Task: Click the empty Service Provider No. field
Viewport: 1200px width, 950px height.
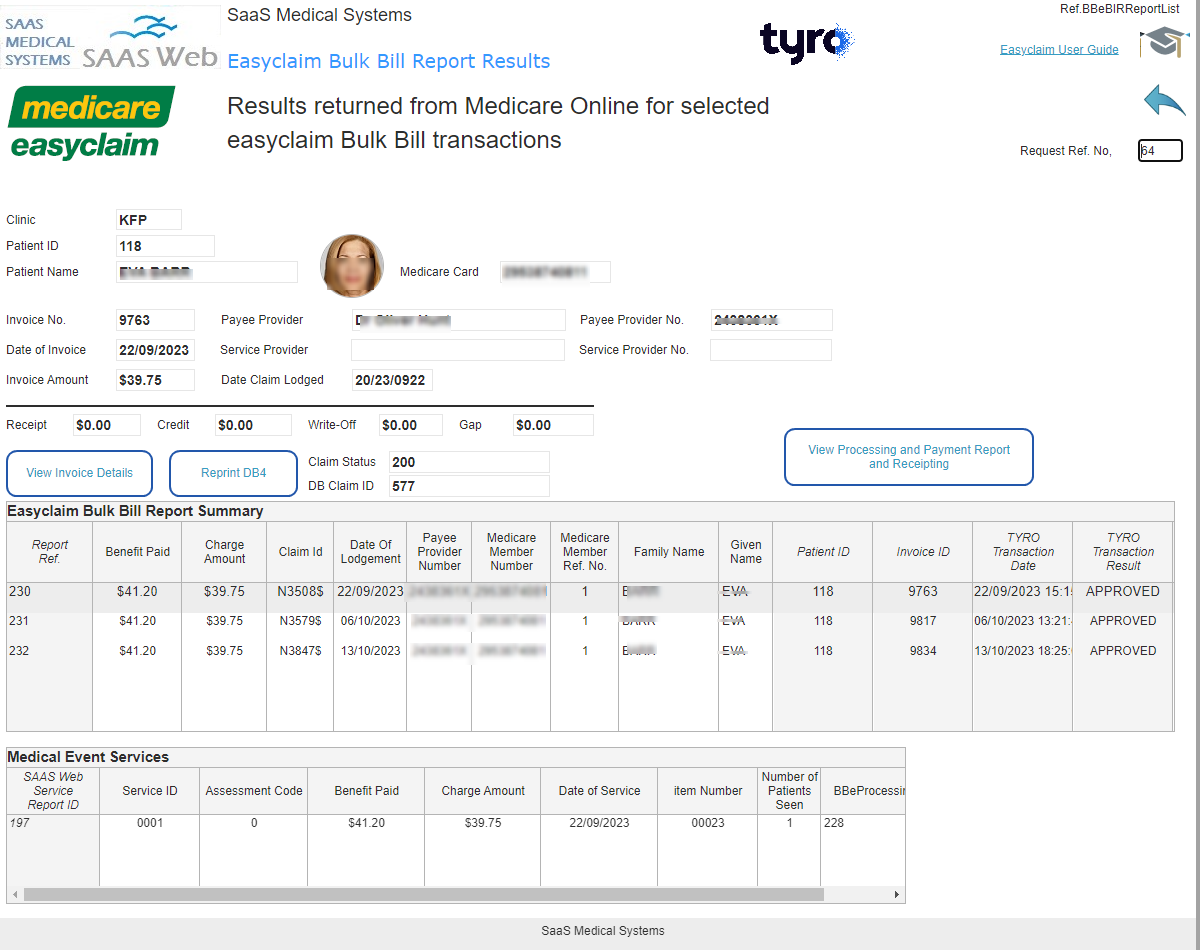Action: (771, 350)
